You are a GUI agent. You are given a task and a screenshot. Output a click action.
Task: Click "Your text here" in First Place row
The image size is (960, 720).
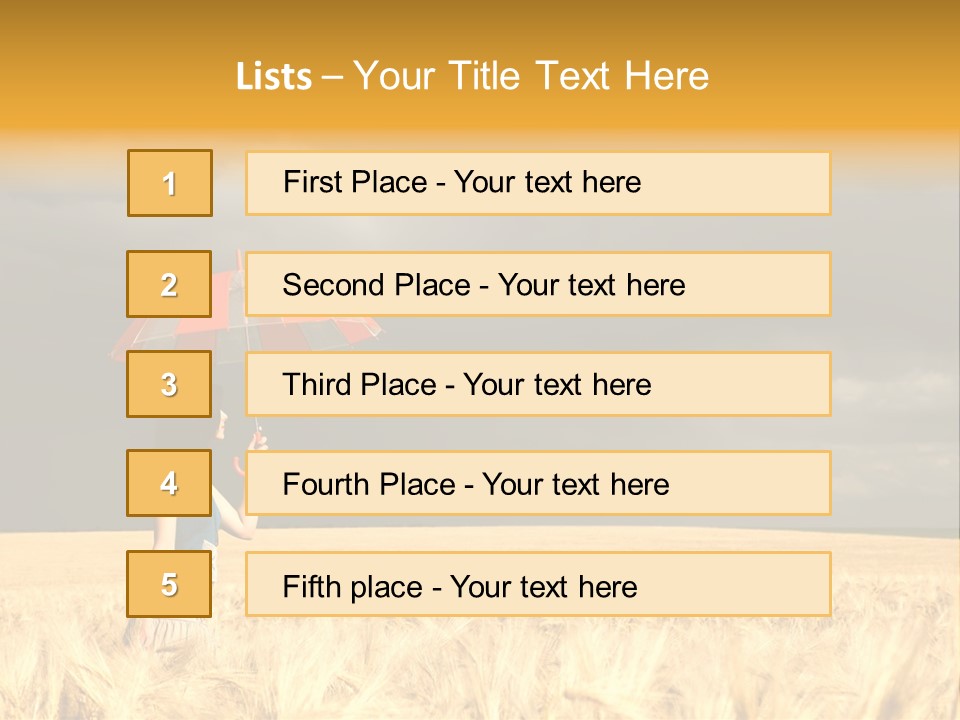[x=547, y=182]
